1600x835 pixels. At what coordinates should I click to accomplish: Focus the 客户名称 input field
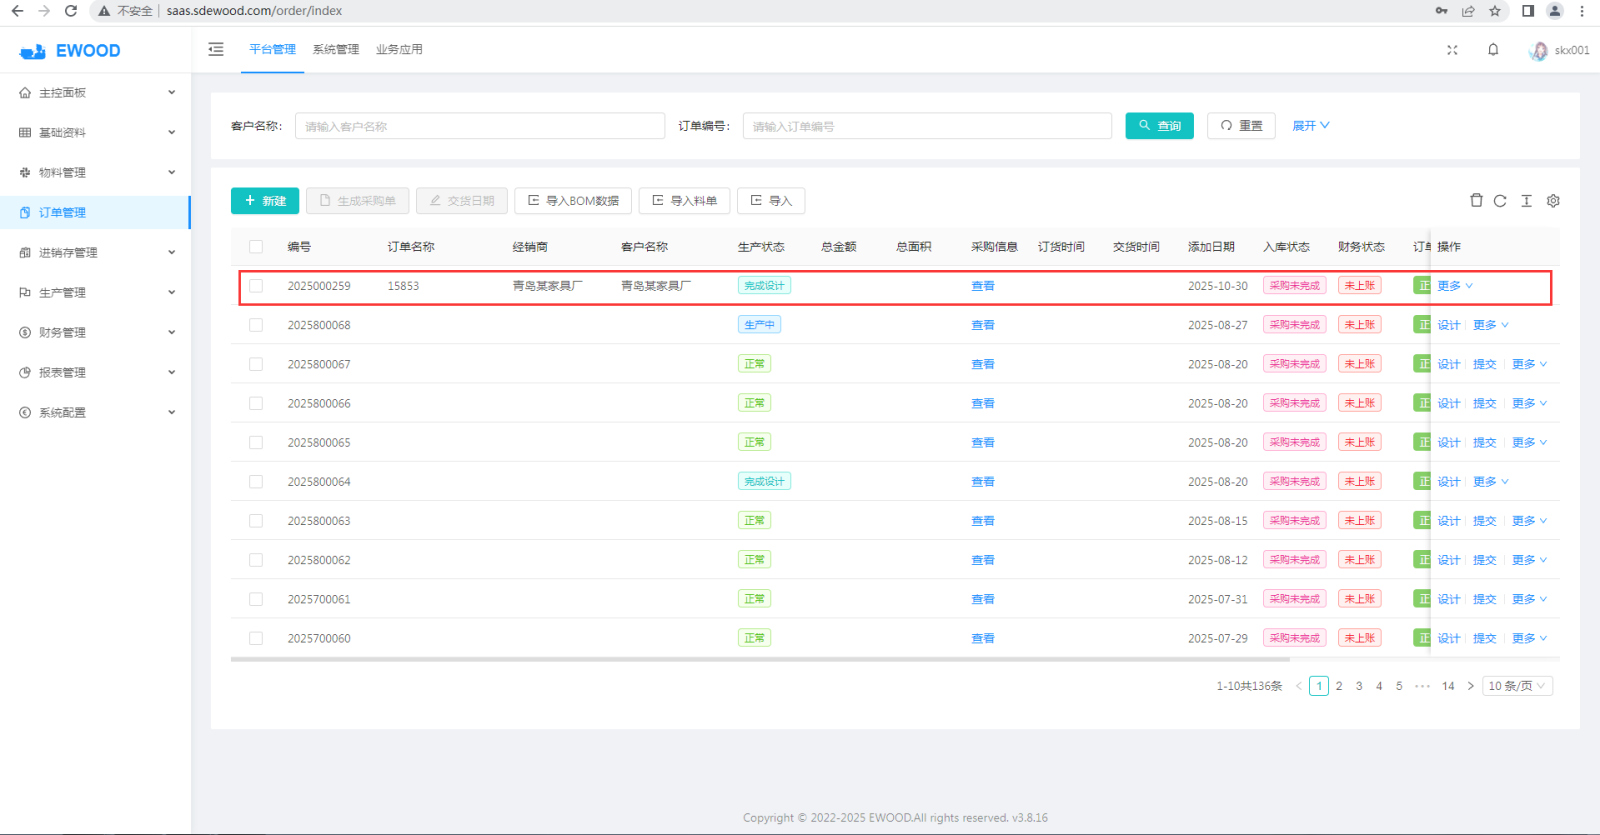479,126
